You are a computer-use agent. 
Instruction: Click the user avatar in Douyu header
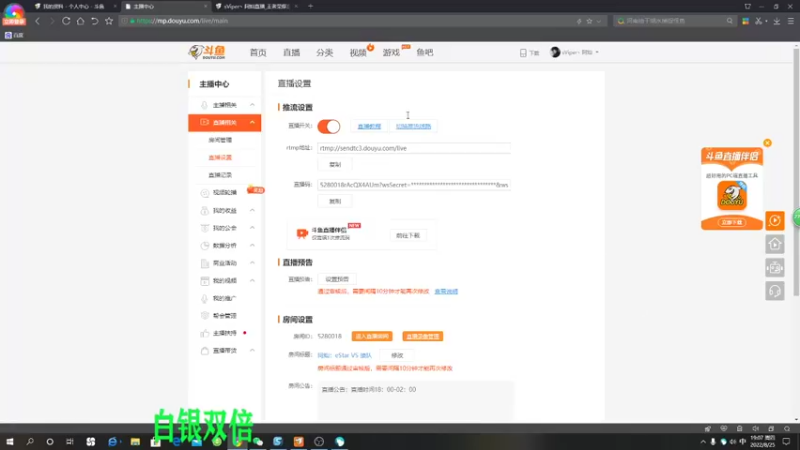point(555,52)
